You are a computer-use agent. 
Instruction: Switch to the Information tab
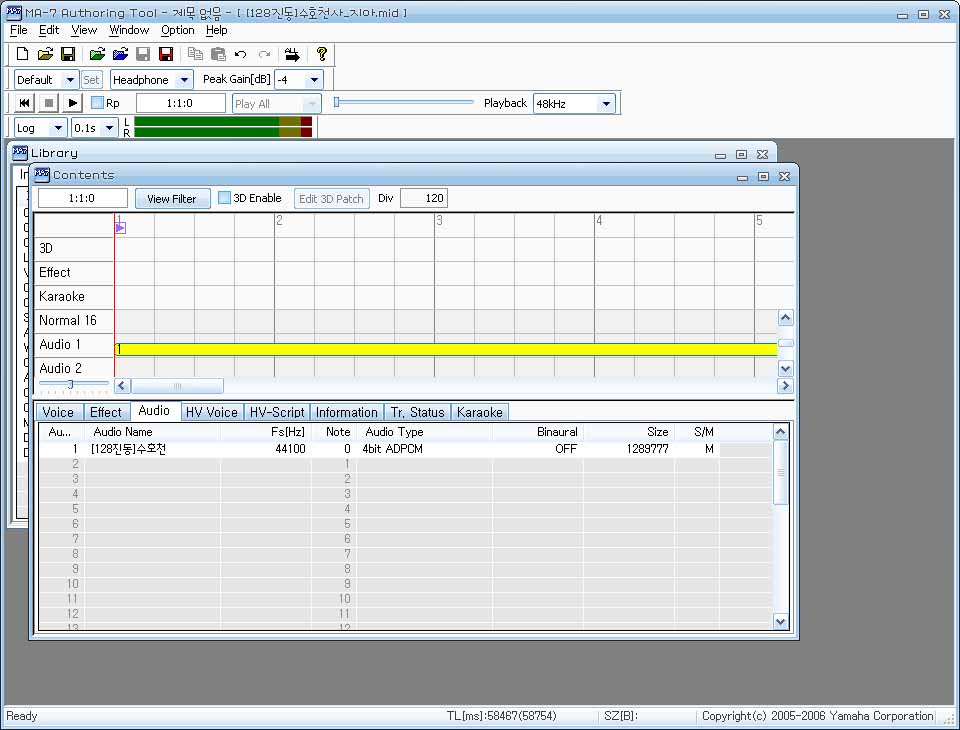347,412
